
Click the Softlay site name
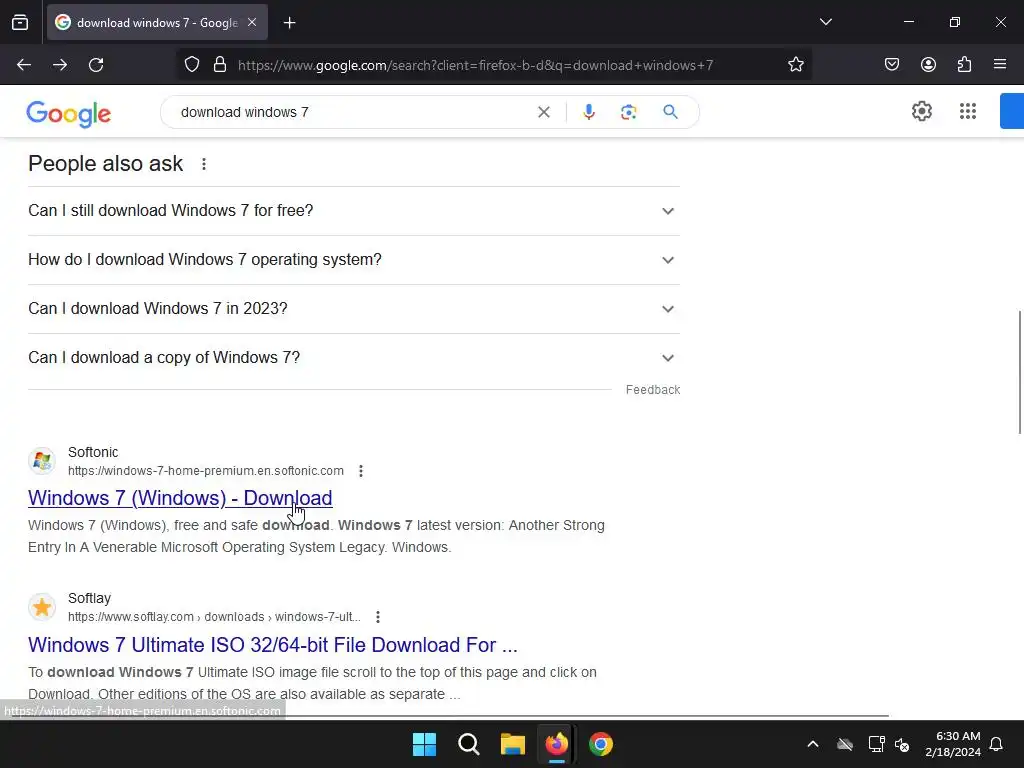point(89,599)
